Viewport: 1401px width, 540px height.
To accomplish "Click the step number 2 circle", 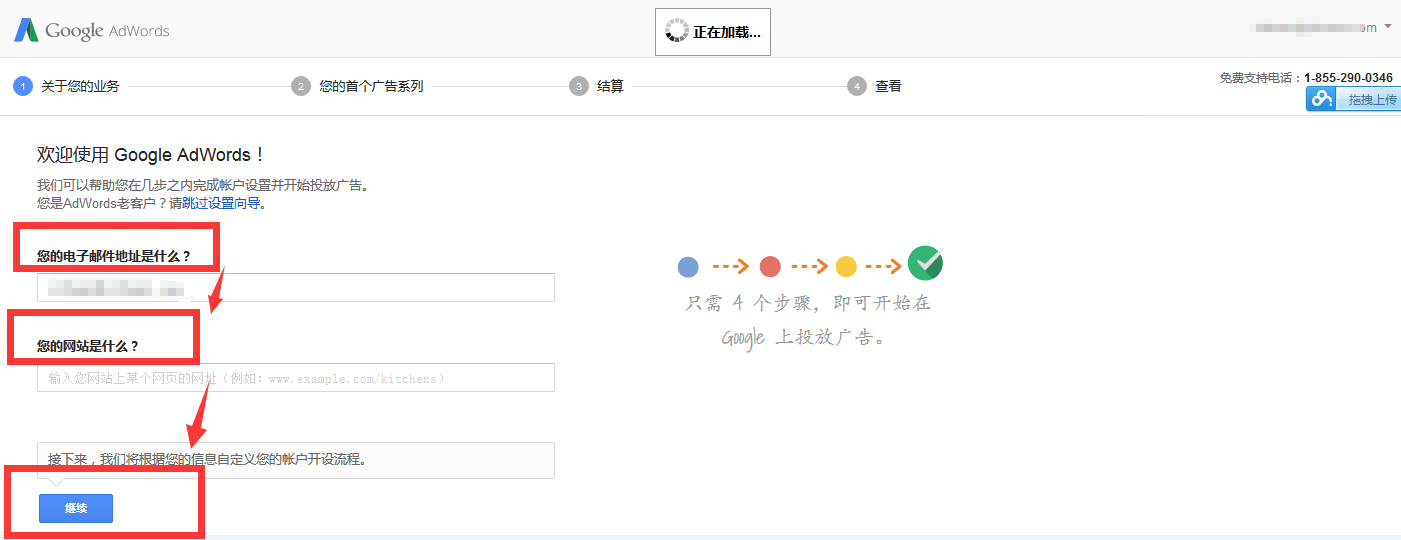I will 301,86.
